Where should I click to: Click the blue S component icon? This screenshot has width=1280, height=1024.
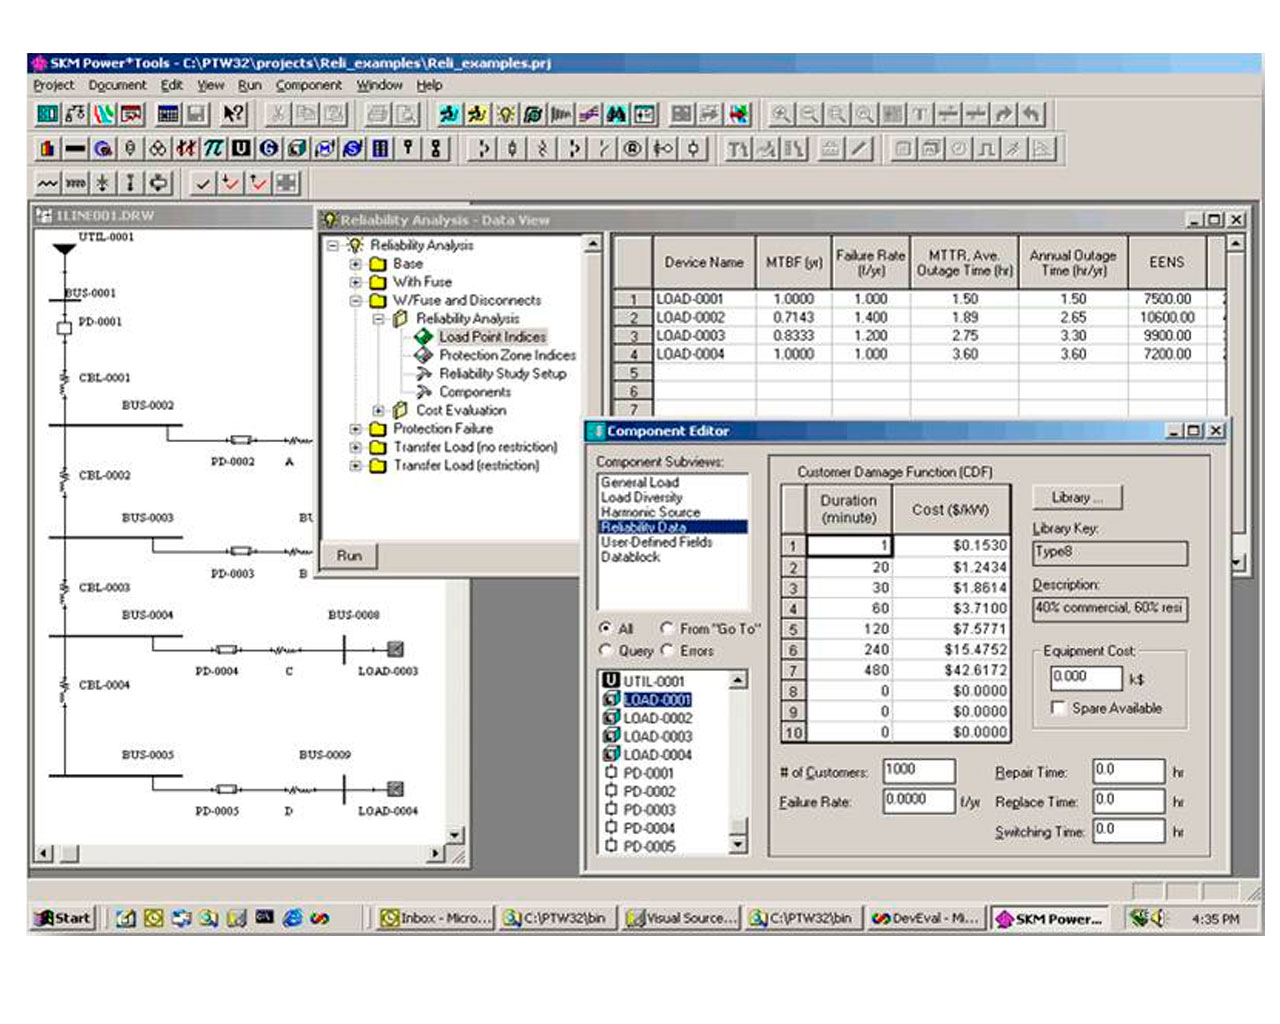(x=352, y=149)
